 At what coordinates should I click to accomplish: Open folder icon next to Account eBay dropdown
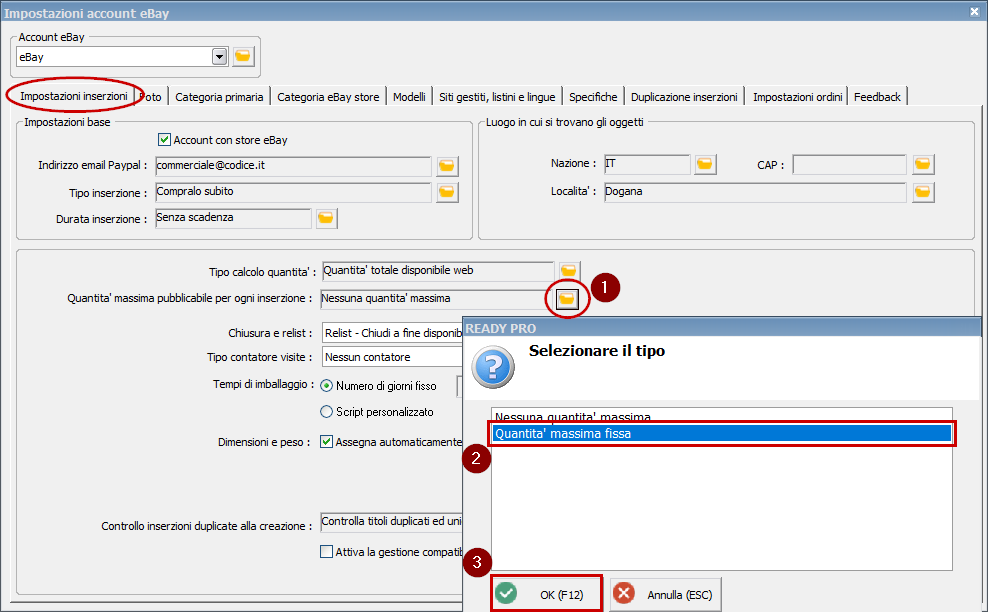click(243, 57)
